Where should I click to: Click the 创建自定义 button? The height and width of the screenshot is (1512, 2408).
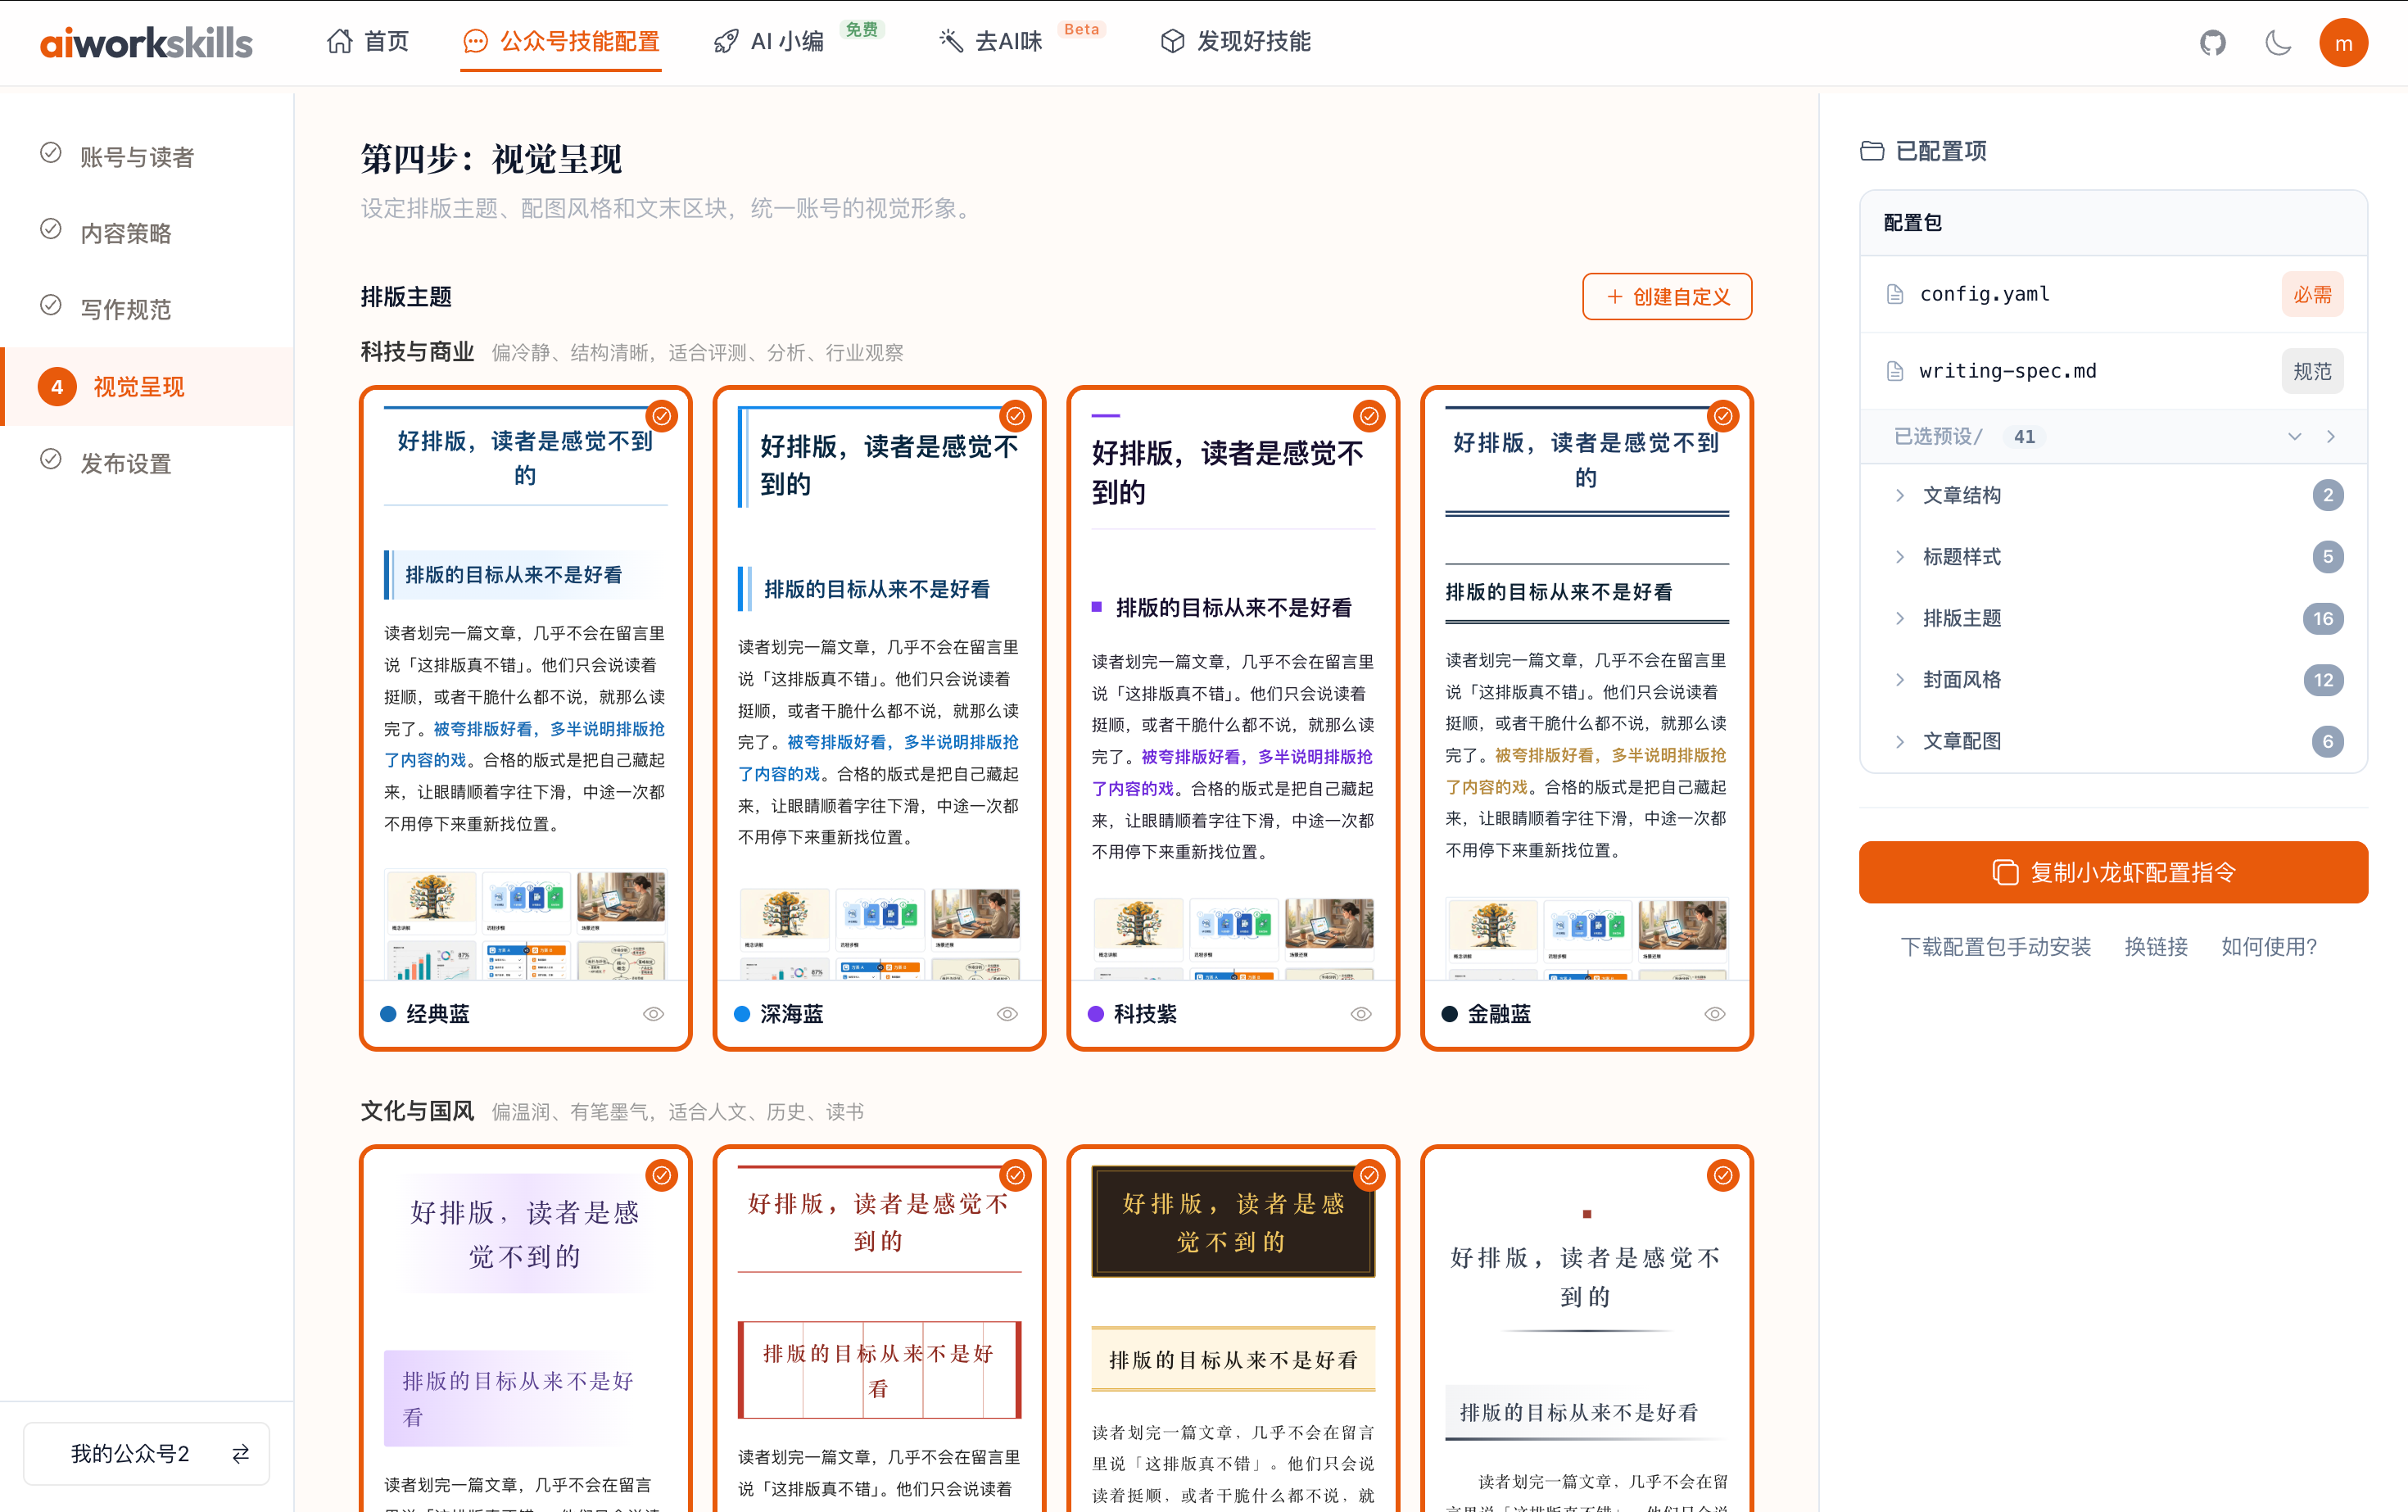1667,297
